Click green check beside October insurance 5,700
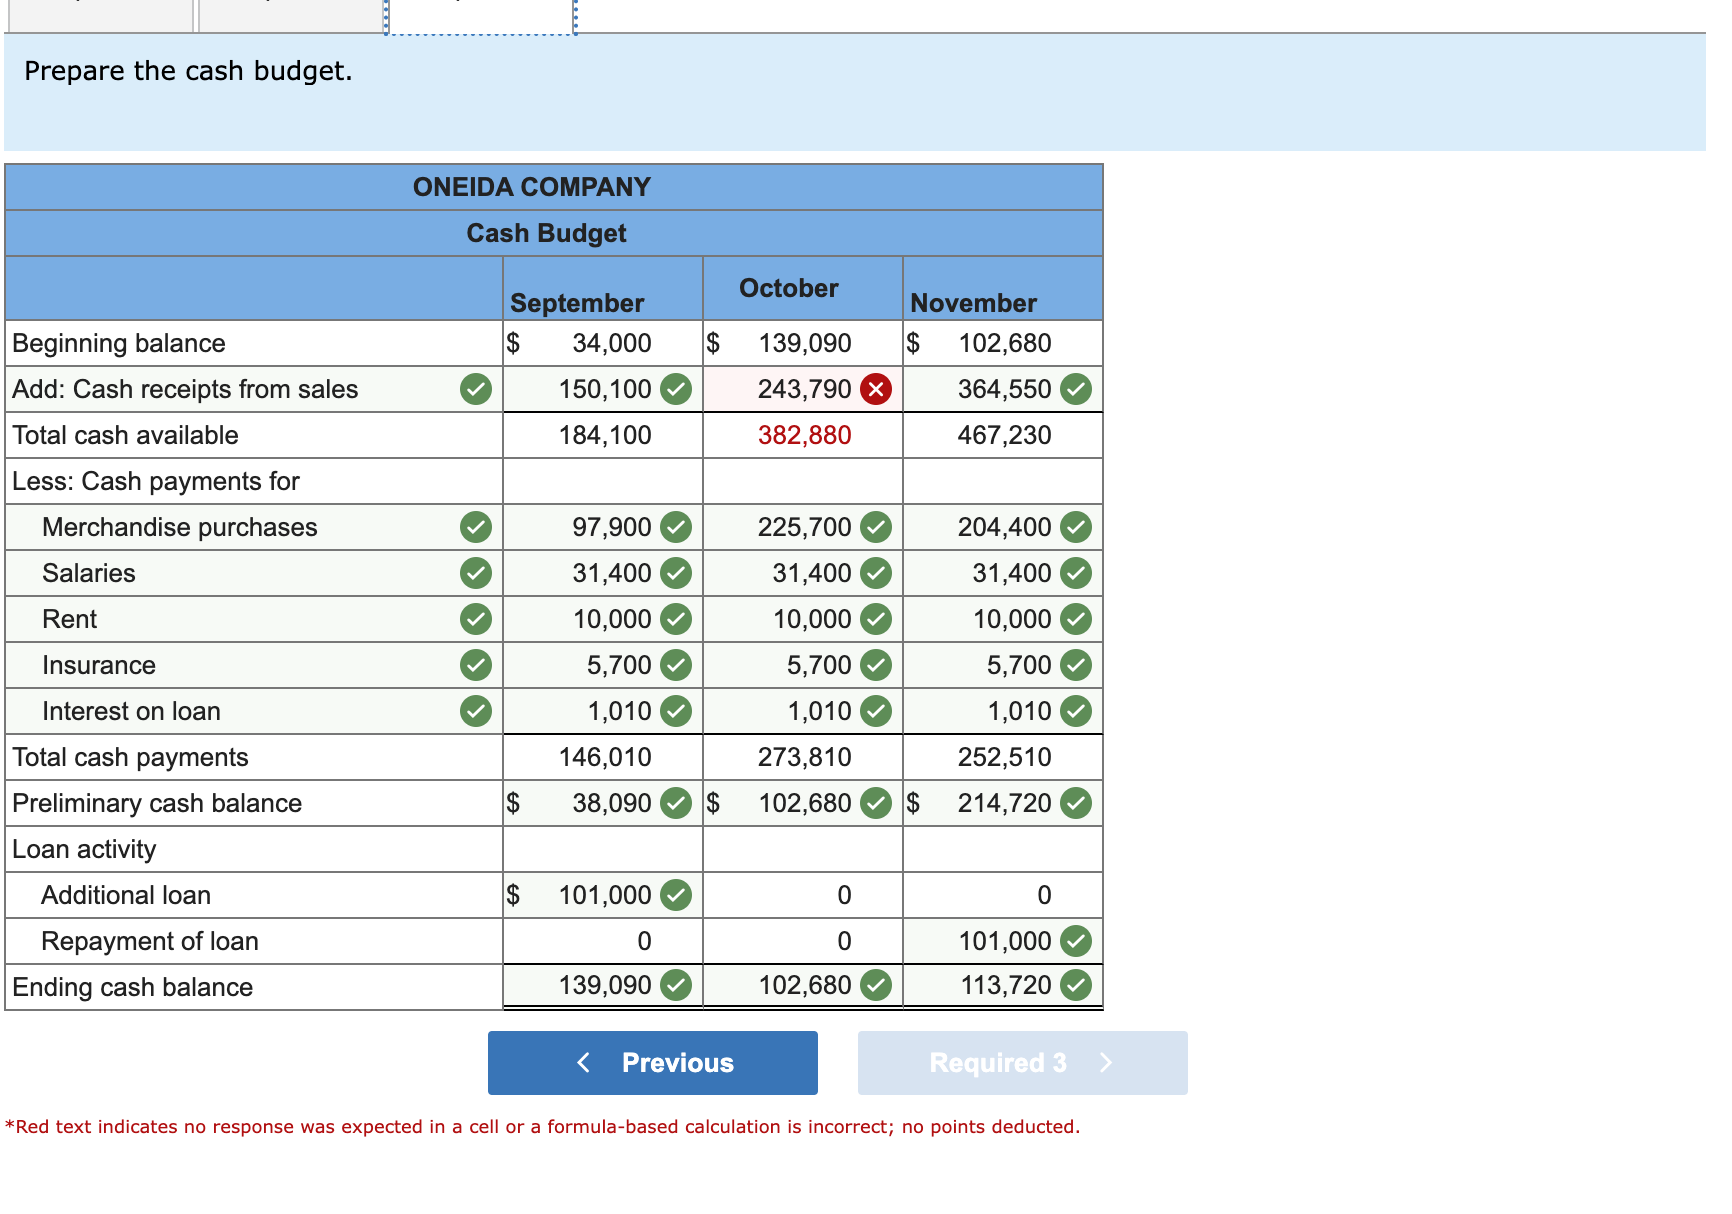 (x=876, y=665)
